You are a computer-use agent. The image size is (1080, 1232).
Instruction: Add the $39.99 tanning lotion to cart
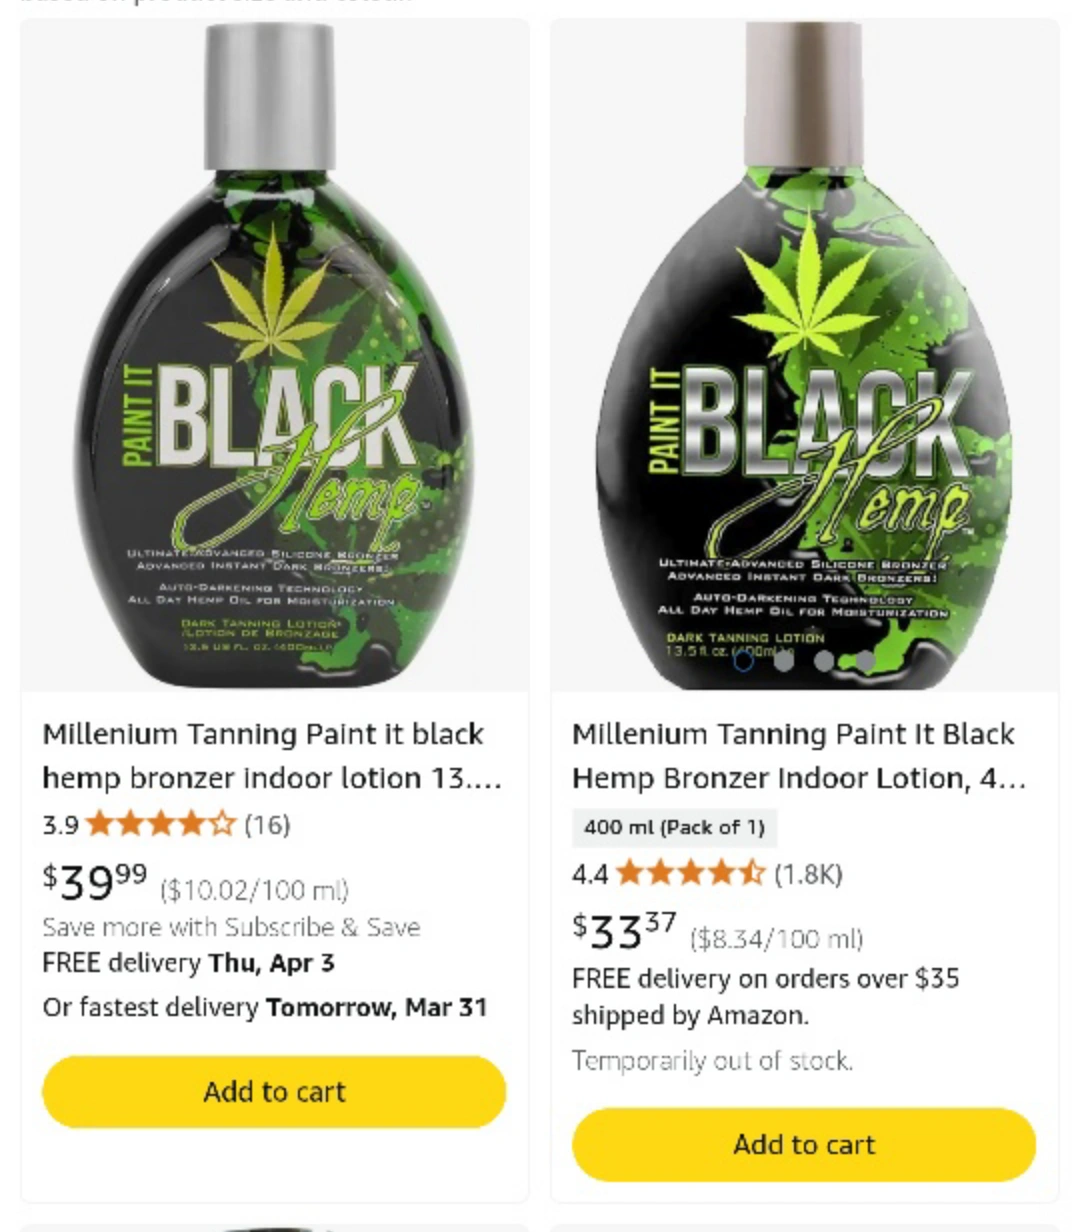(x=274, y=1091)
